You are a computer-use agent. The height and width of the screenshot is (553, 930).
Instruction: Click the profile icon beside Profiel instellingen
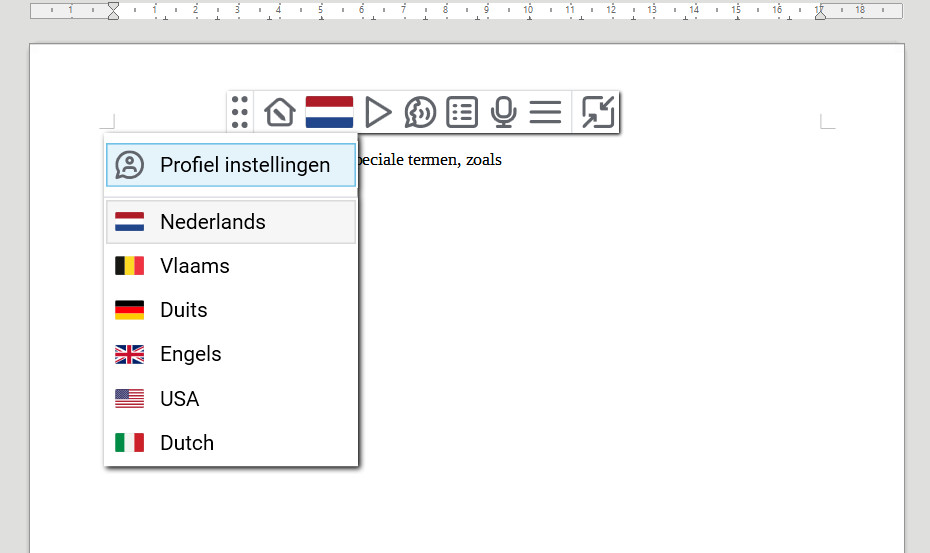[129, 165]
